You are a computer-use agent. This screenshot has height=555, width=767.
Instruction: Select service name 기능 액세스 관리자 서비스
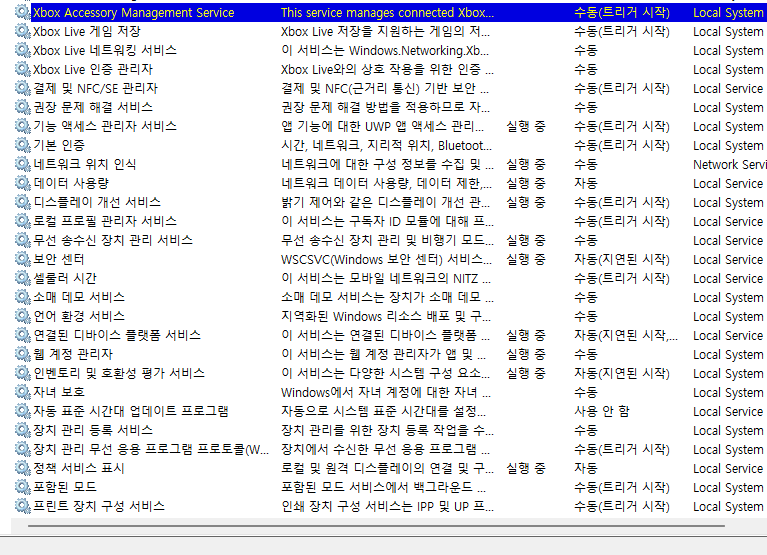point(105,126)
